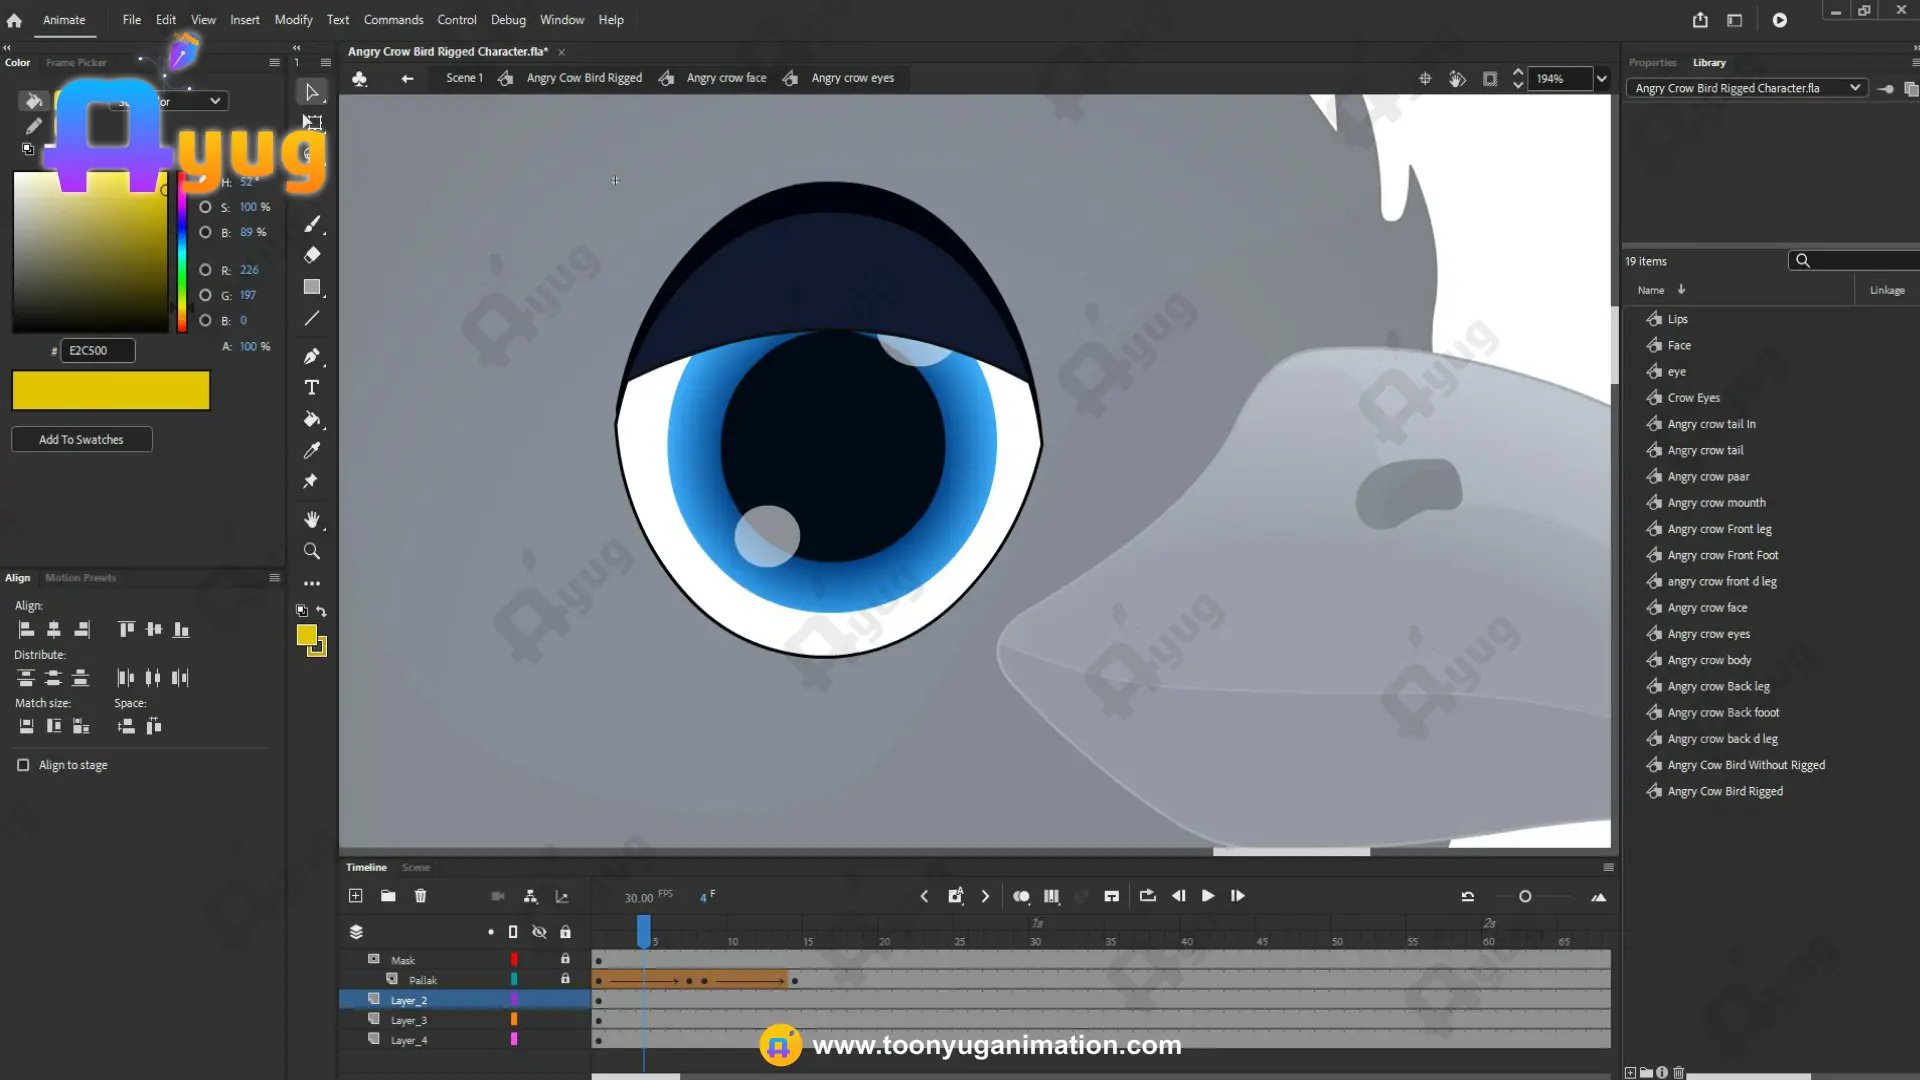Click the hex color input field
Screen dimensions: 1920x1080
97,351
